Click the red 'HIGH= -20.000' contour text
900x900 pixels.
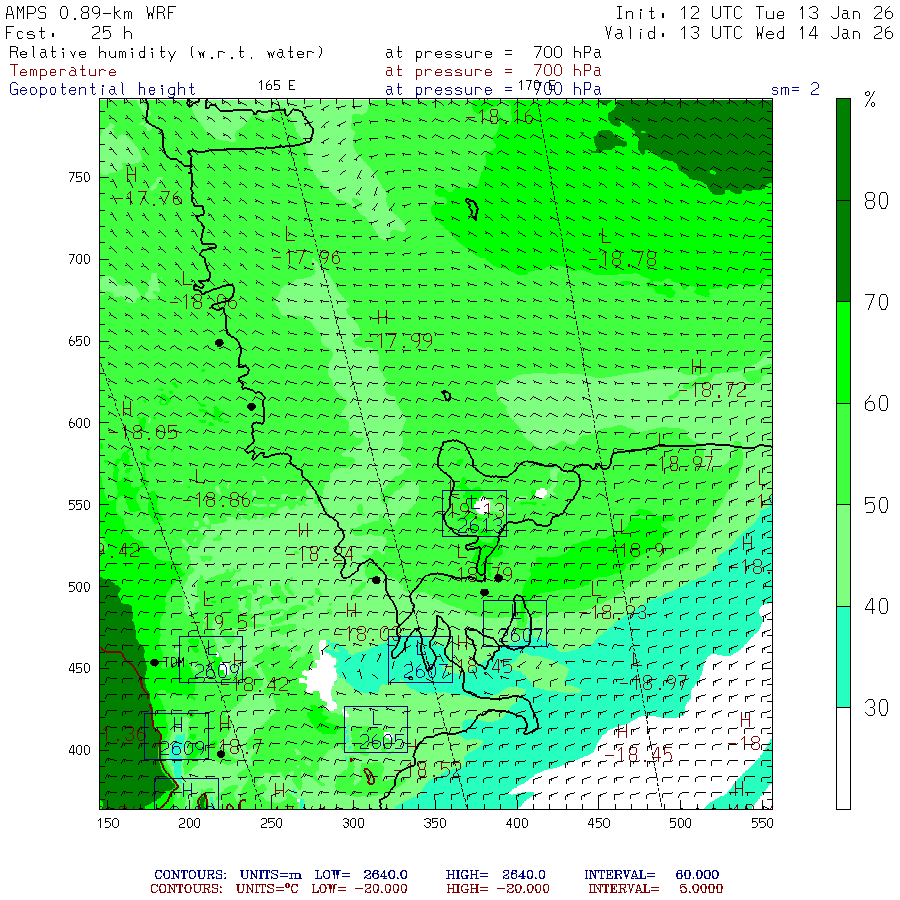[498, 889]
